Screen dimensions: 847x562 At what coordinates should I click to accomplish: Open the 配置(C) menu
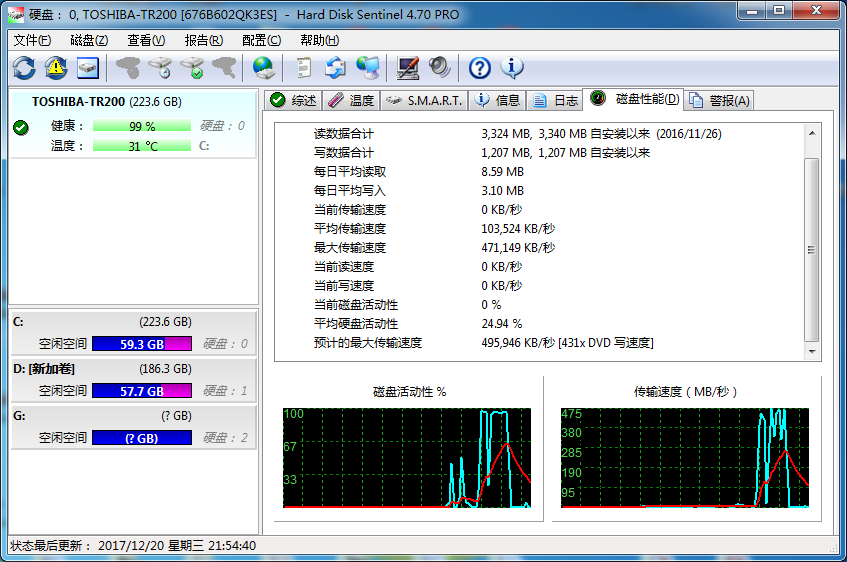[261, 40]
